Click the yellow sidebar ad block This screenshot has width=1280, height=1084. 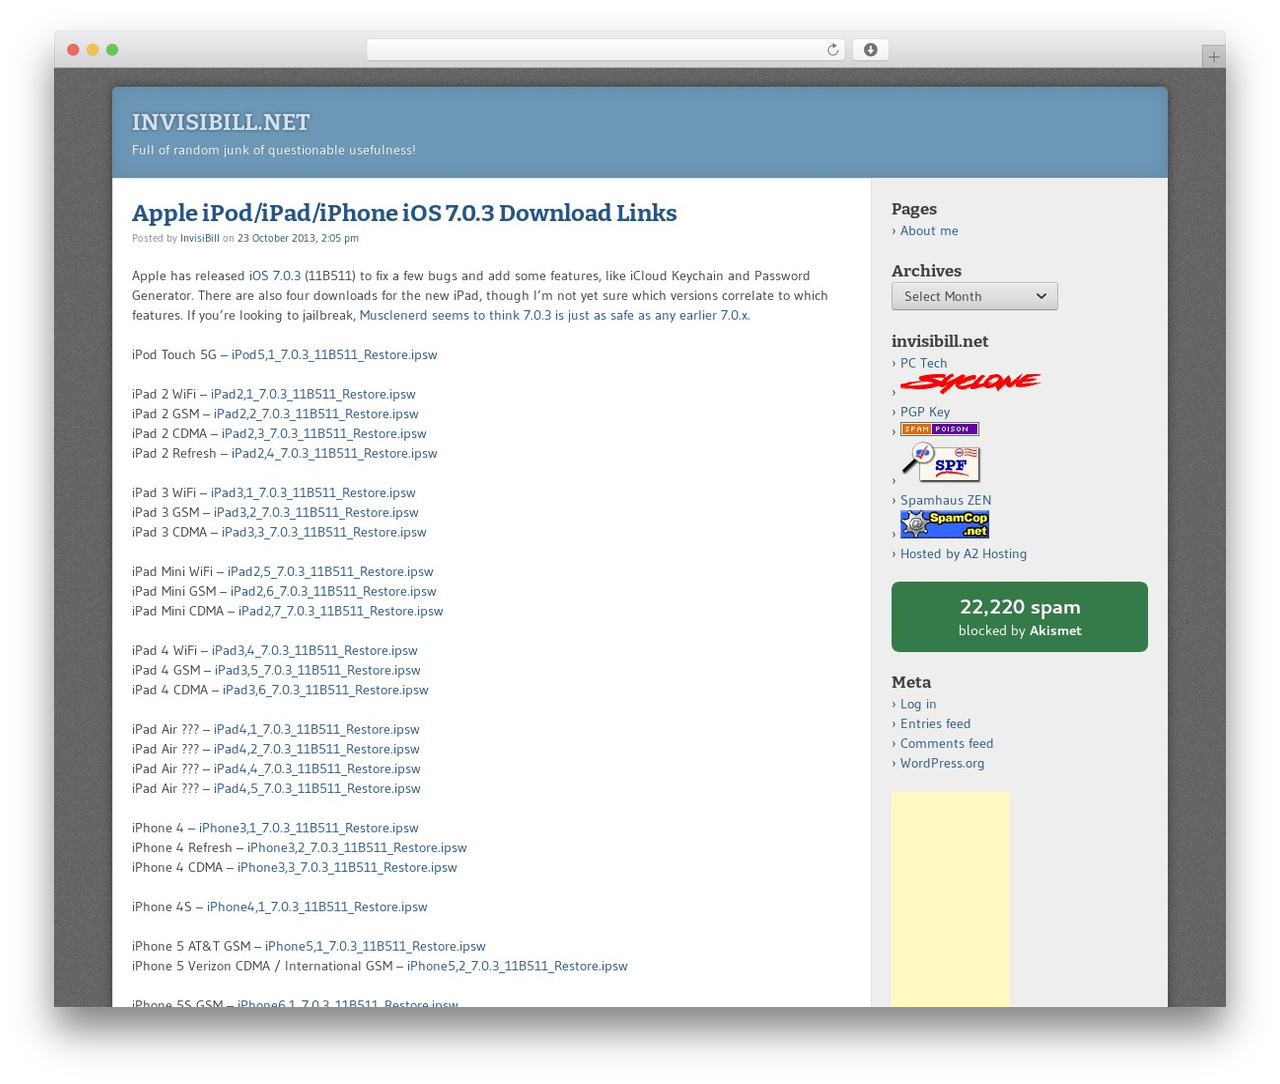tap(951, 899)
